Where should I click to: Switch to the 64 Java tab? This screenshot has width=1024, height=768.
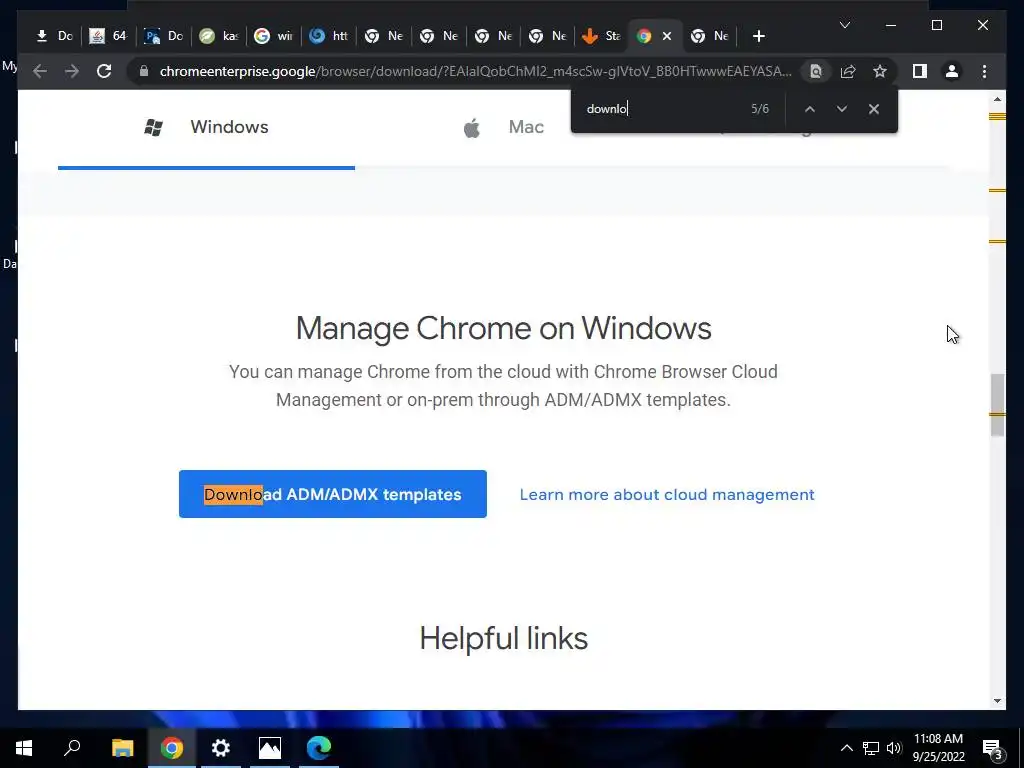pyautogui.click(x=108, y=37)
